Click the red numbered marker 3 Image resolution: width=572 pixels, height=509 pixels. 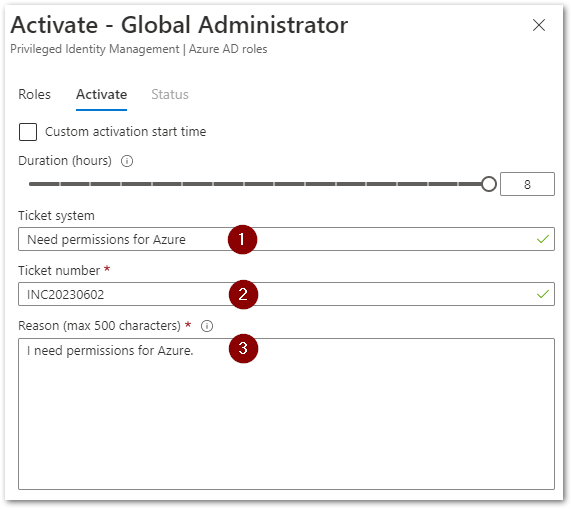pyautogui.click(x=243, y=348)
